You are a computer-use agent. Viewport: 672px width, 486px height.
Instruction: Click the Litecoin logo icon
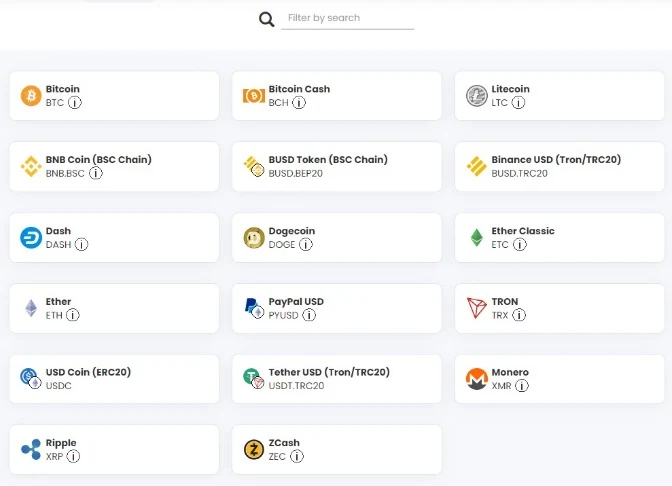pos(477,96)
